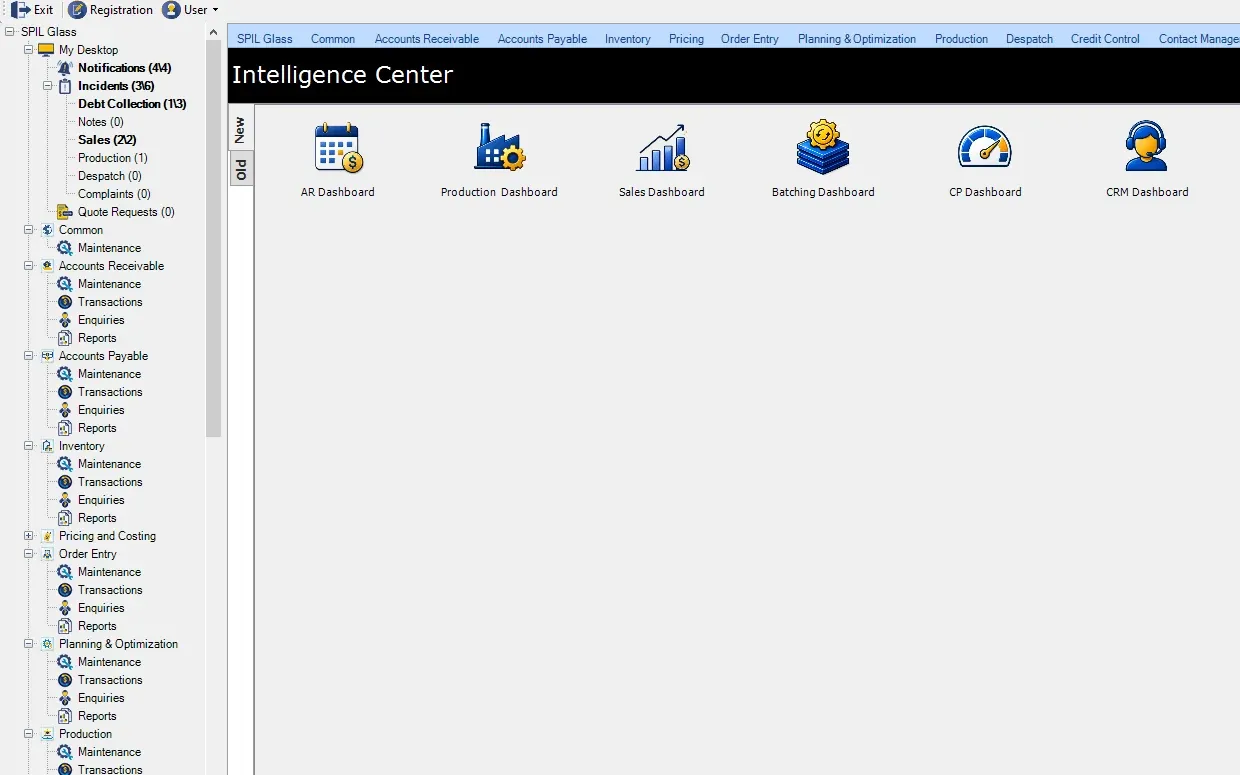Click the Accounts Payable module icon
The height and width of the screenshot is (775, 1240).
pyautogui.click(x=47, y=356)
